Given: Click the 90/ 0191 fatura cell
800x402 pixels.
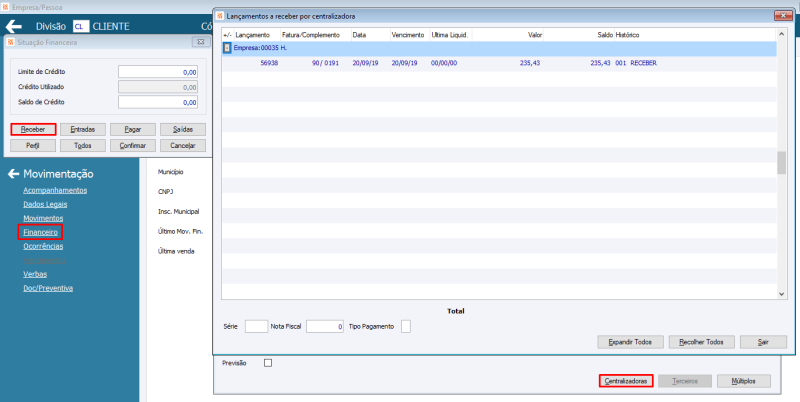Looking at the screenshot, I should (326, 63).
